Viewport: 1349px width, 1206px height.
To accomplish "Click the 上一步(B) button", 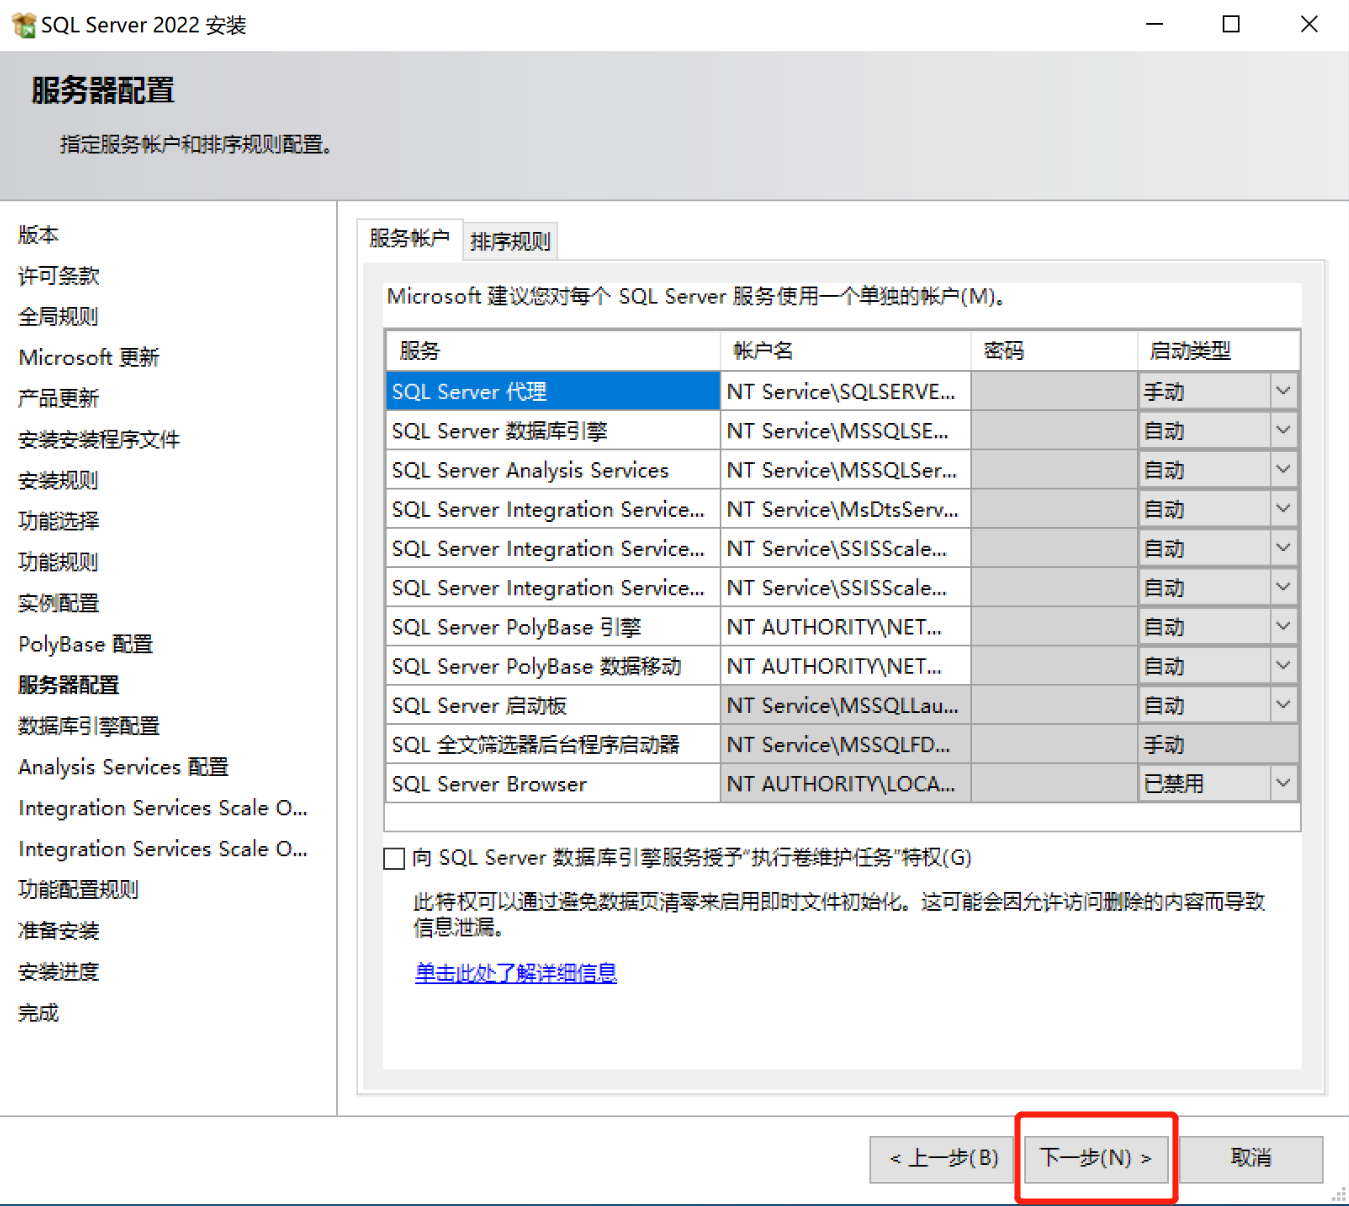I will click(x=941, y=1158).
